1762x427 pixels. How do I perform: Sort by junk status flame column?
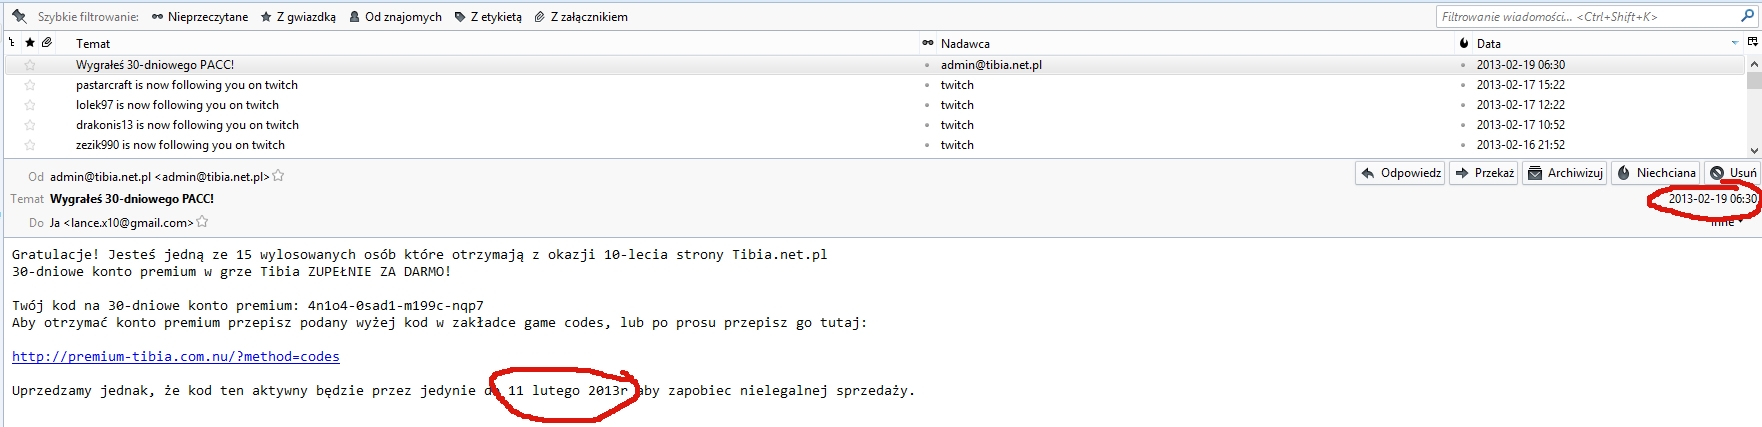(1464, 43)
